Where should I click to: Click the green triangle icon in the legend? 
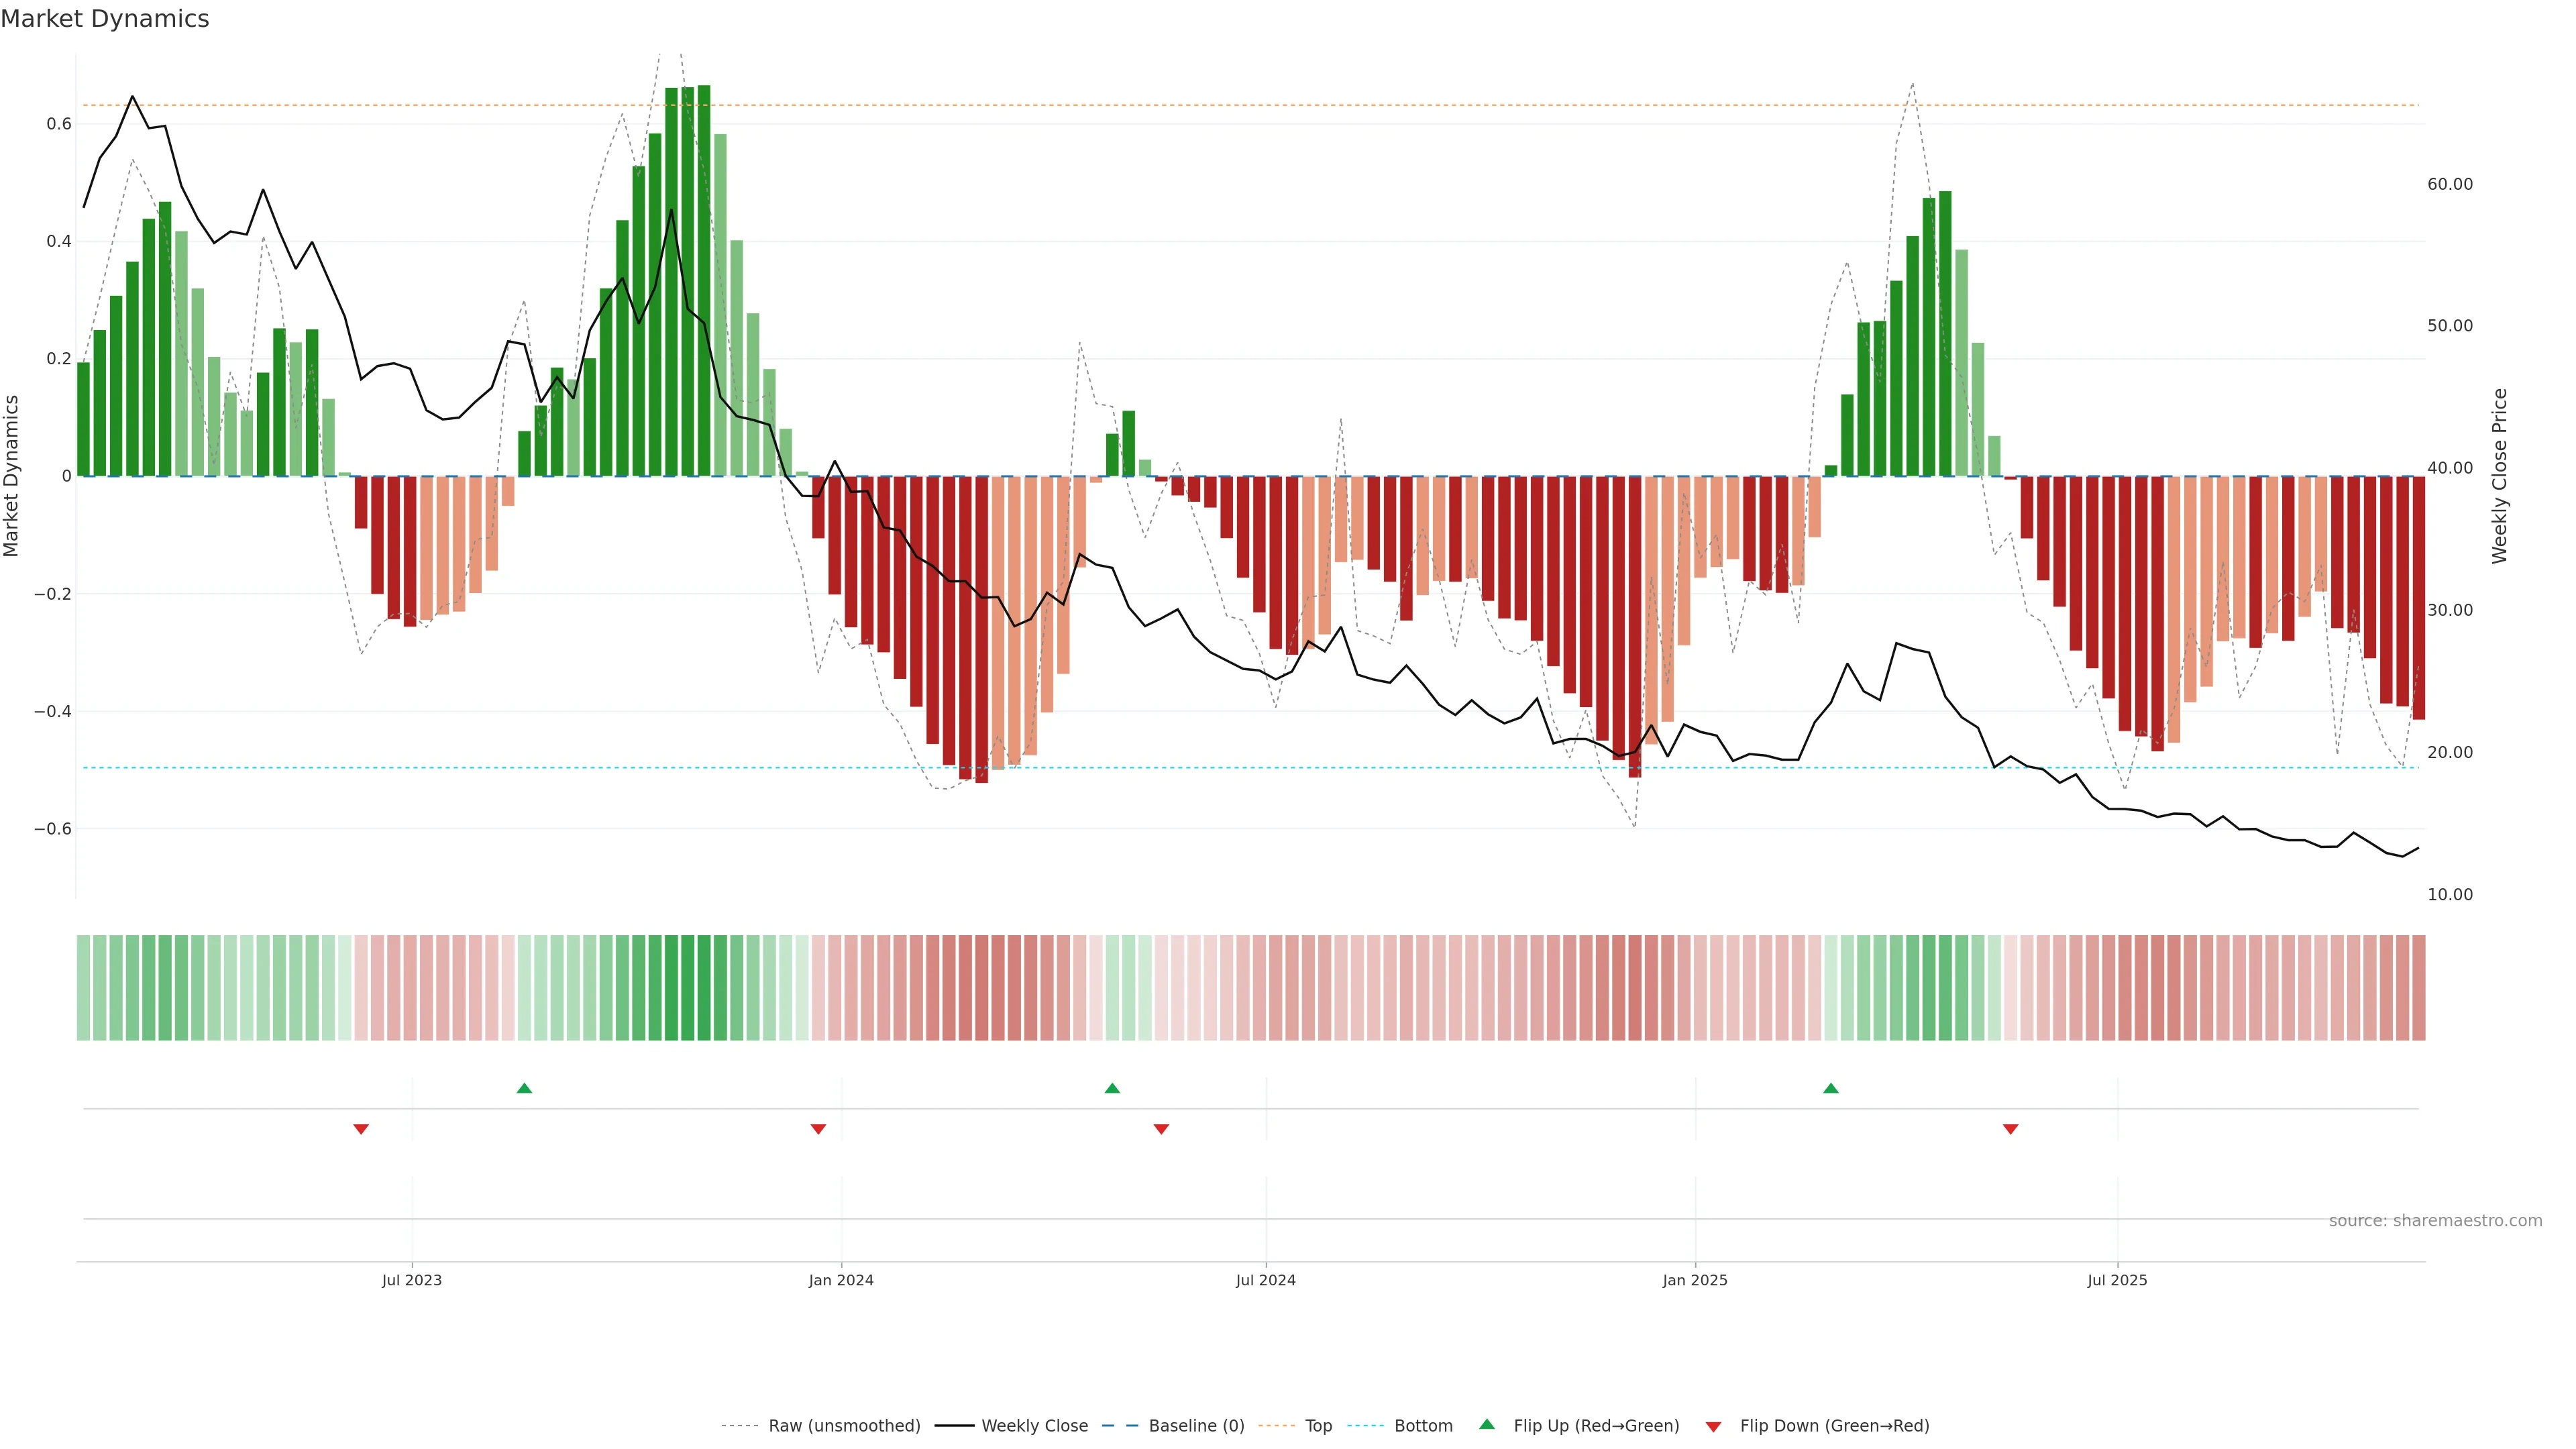[1487, 1424]
